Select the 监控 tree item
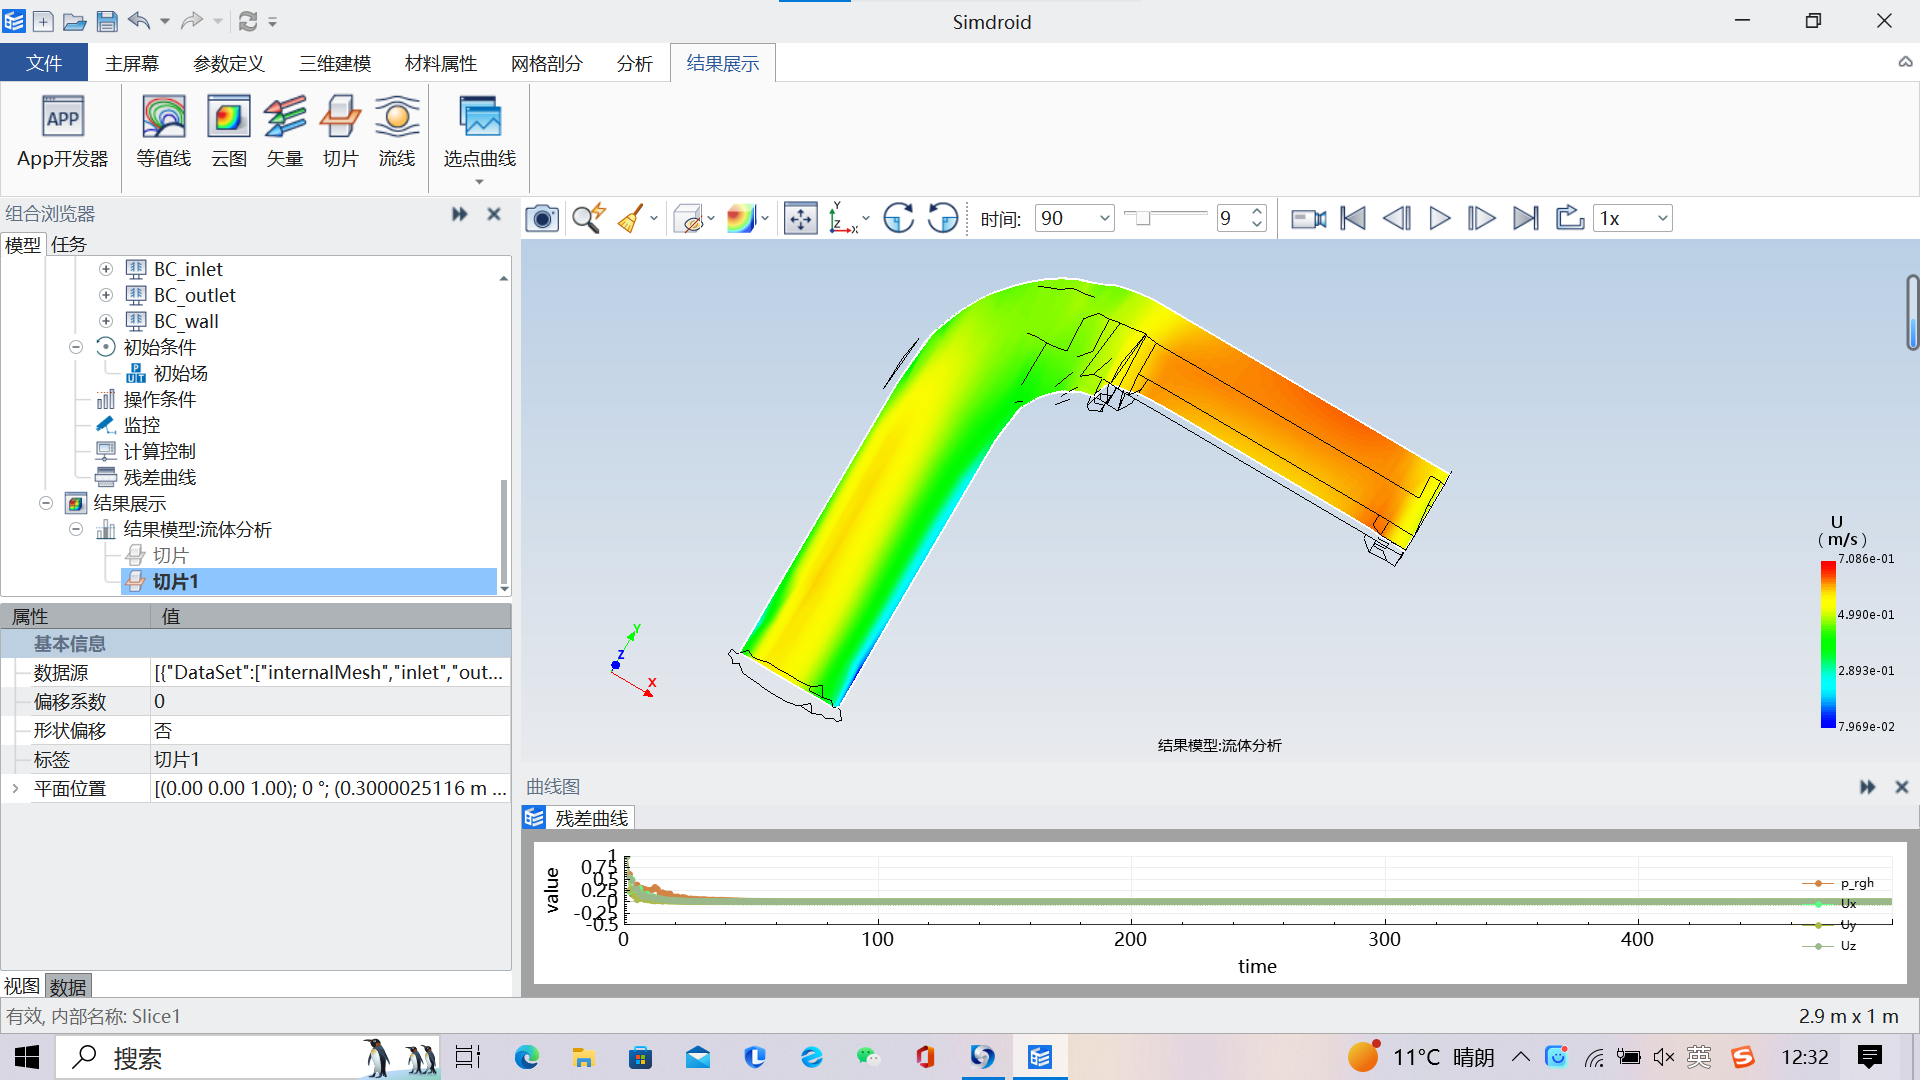The width and height of the screenshot is (1920, 1080). pyautogui.click(x=142, y=425)
